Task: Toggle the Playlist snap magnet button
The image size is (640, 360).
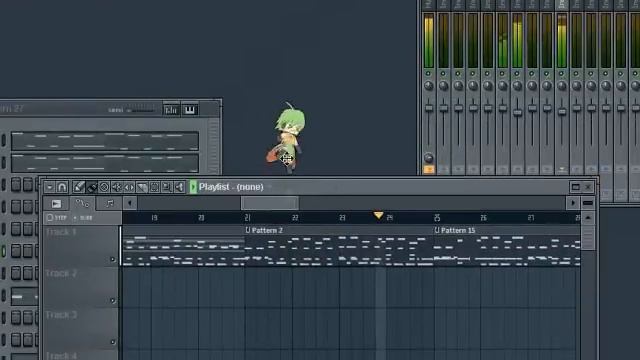Action: (62, 187)
